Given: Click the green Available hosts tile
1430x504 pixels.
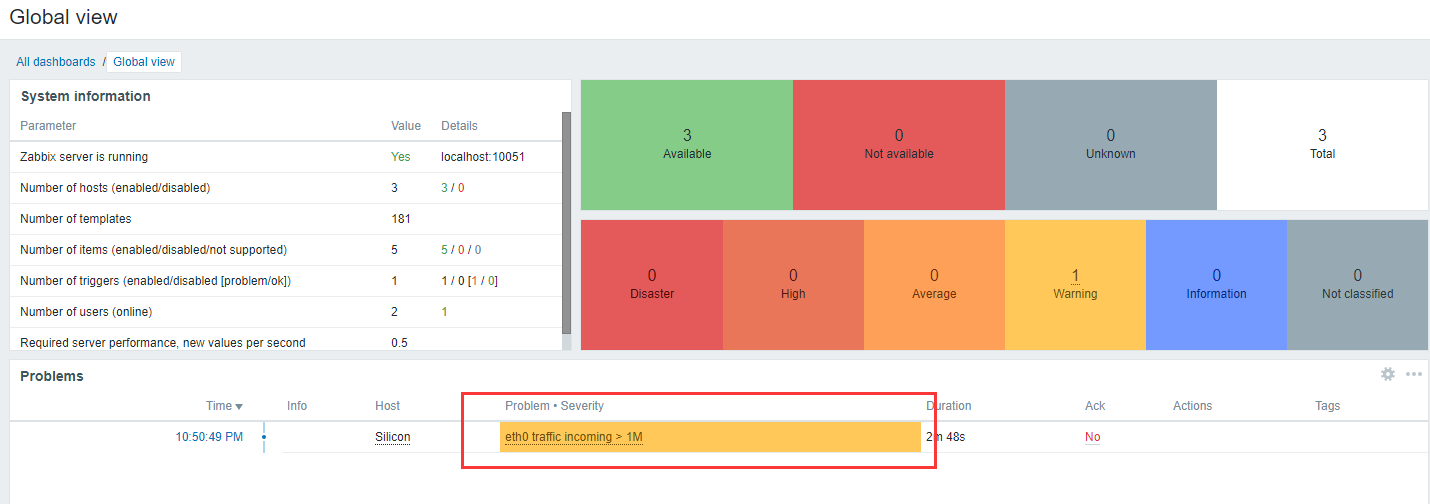Looking at the screenshot, I should click(x=687, y=144).
